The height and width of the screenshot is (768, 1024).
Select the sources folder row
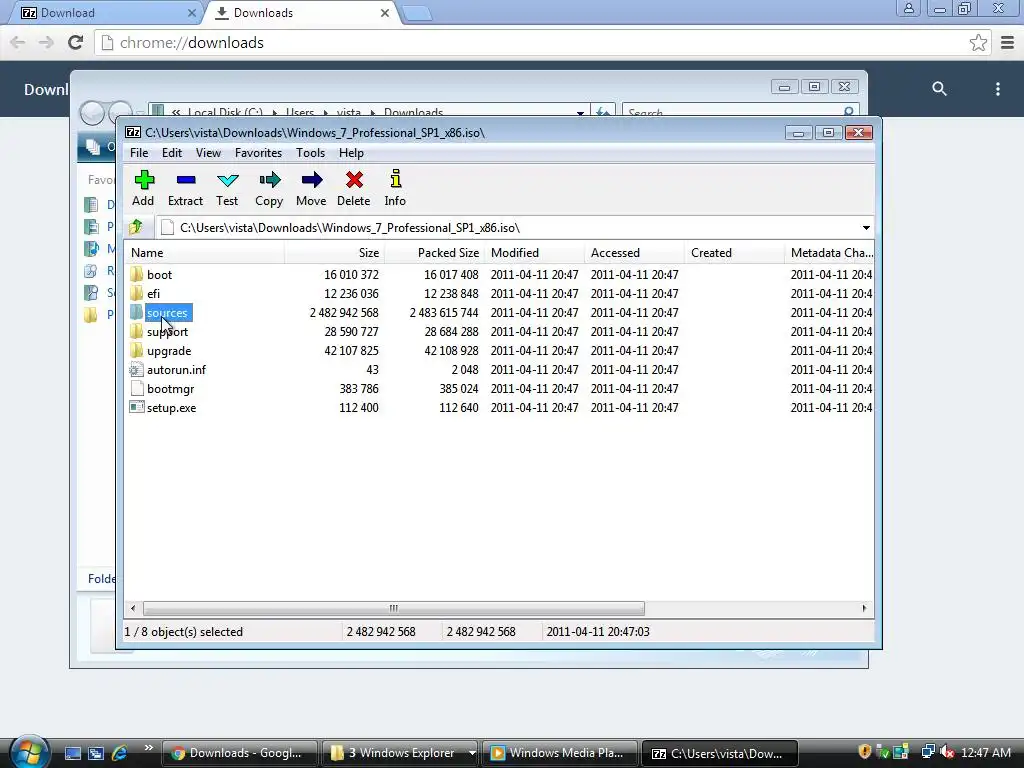(500, 312)
